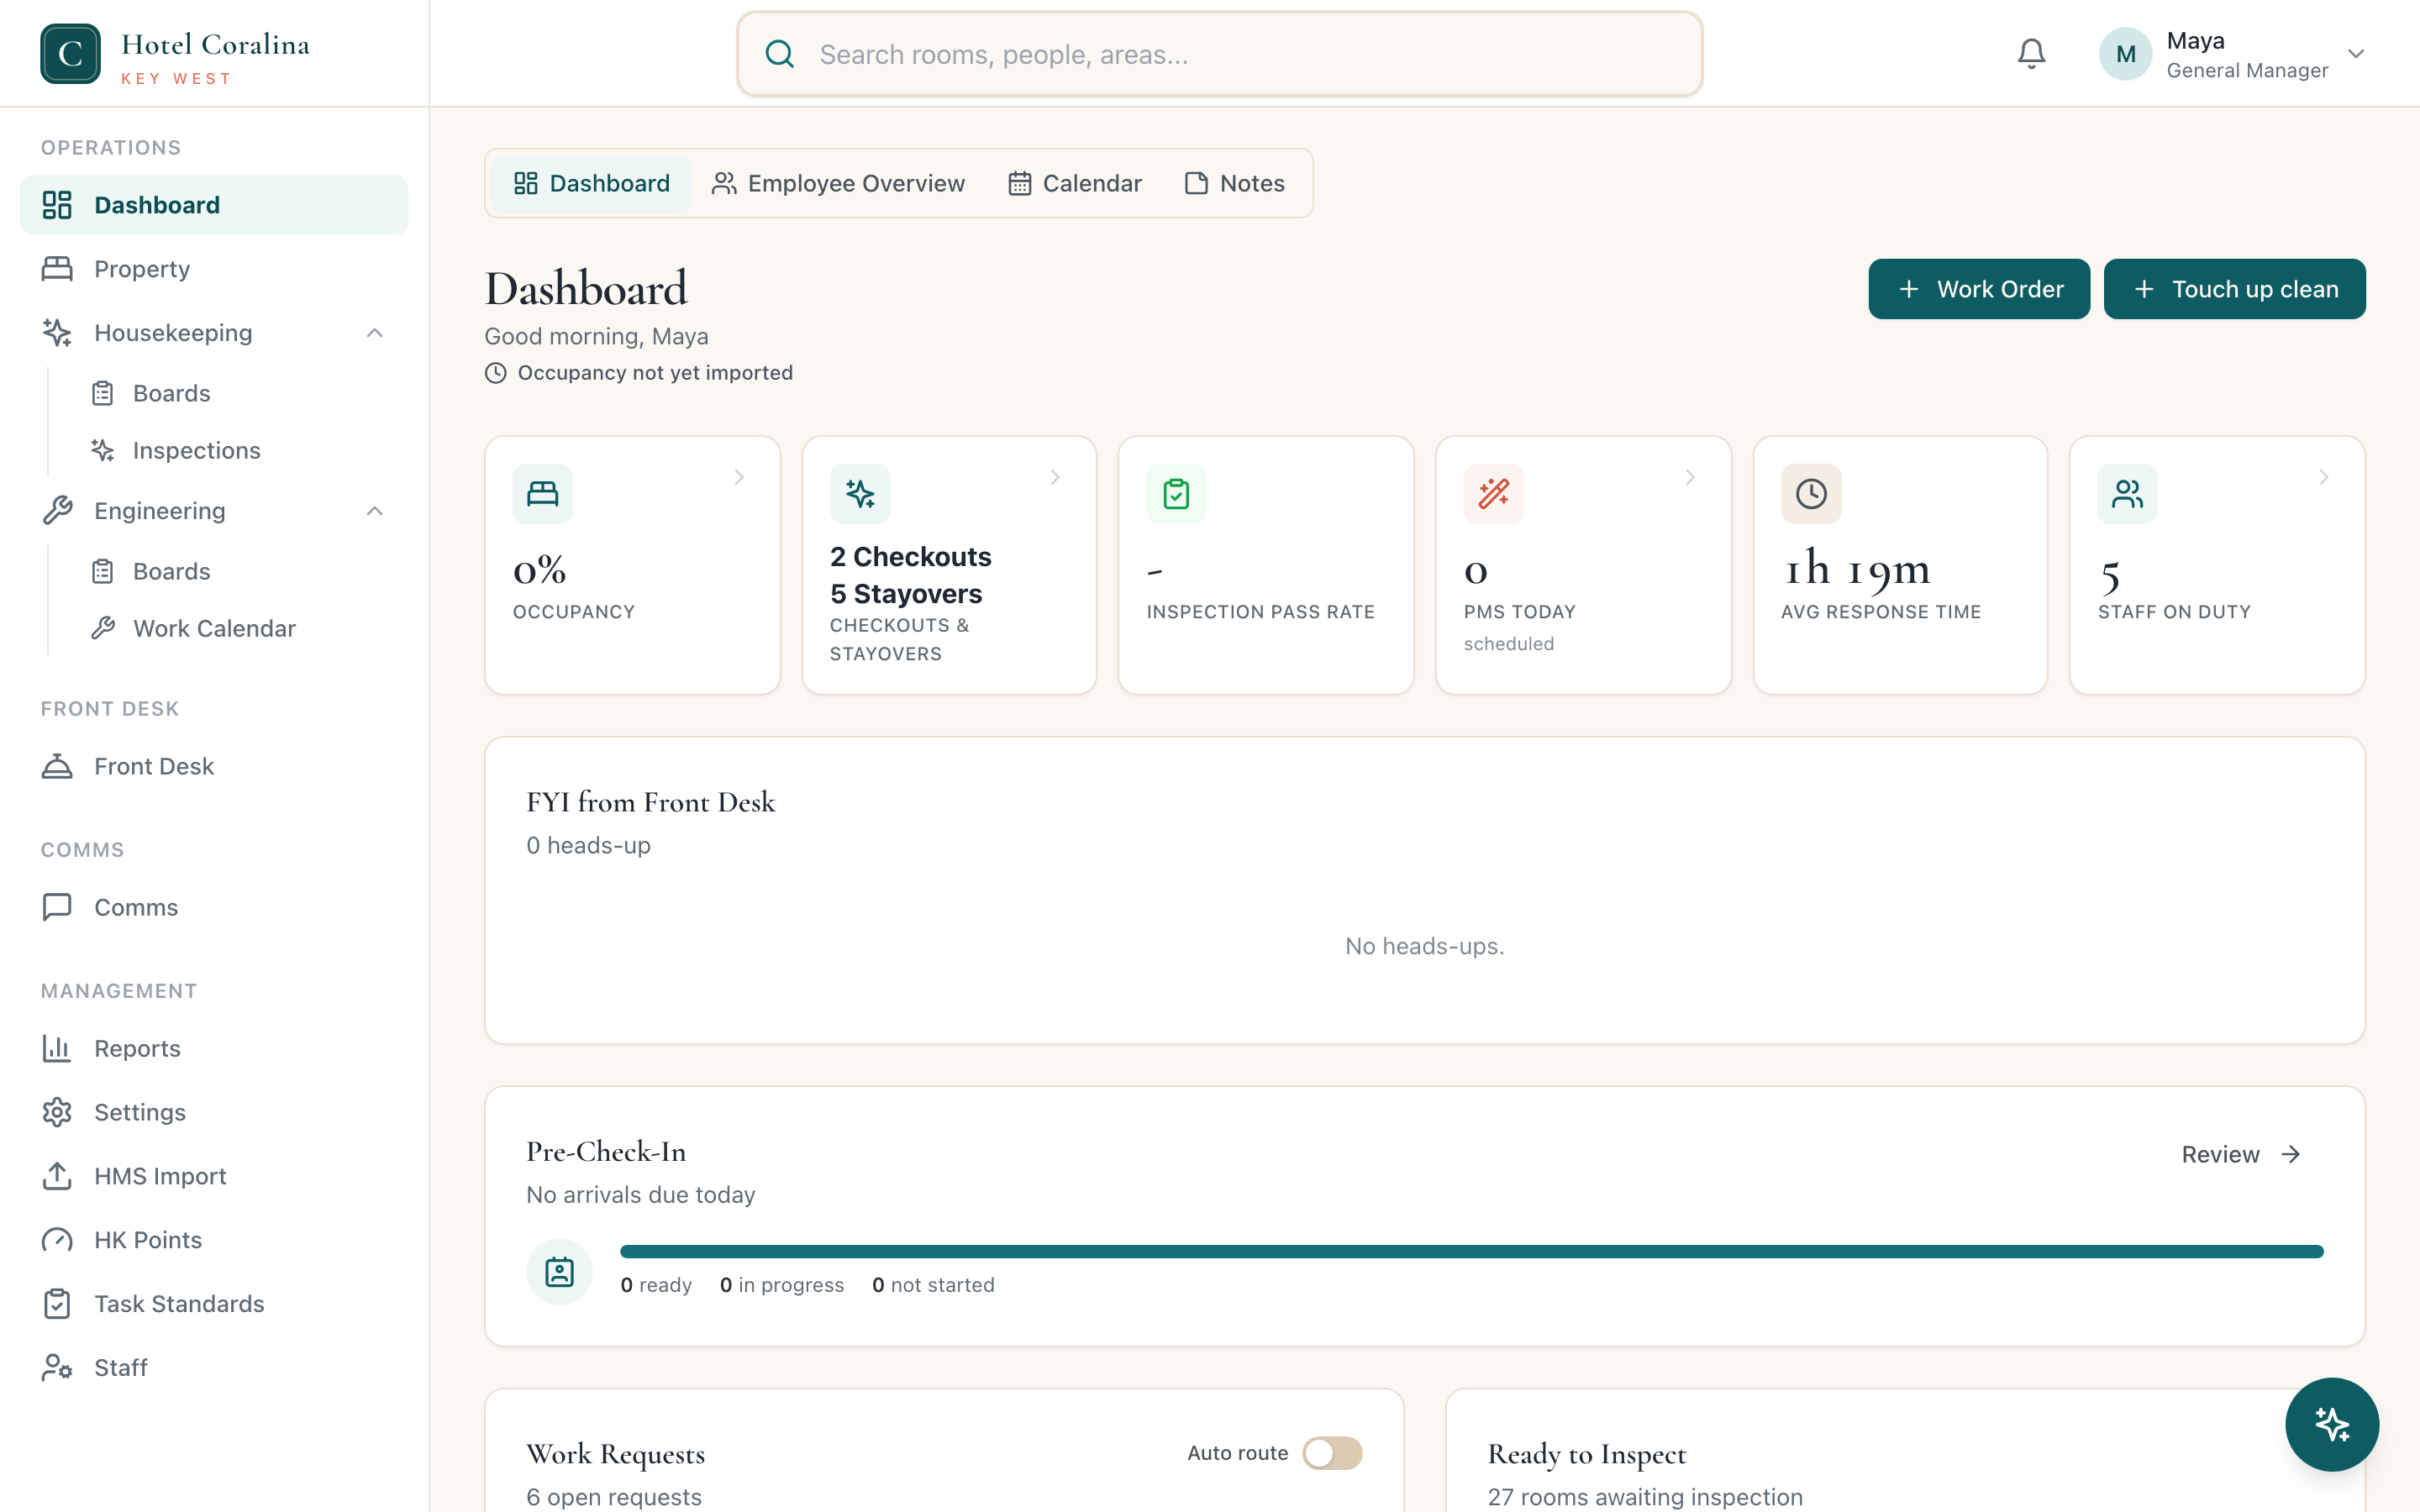Click '6 open requests' under Work Requests
The height and width of the screenshot is (1512, 2420).
click(x=614, y=1497)
